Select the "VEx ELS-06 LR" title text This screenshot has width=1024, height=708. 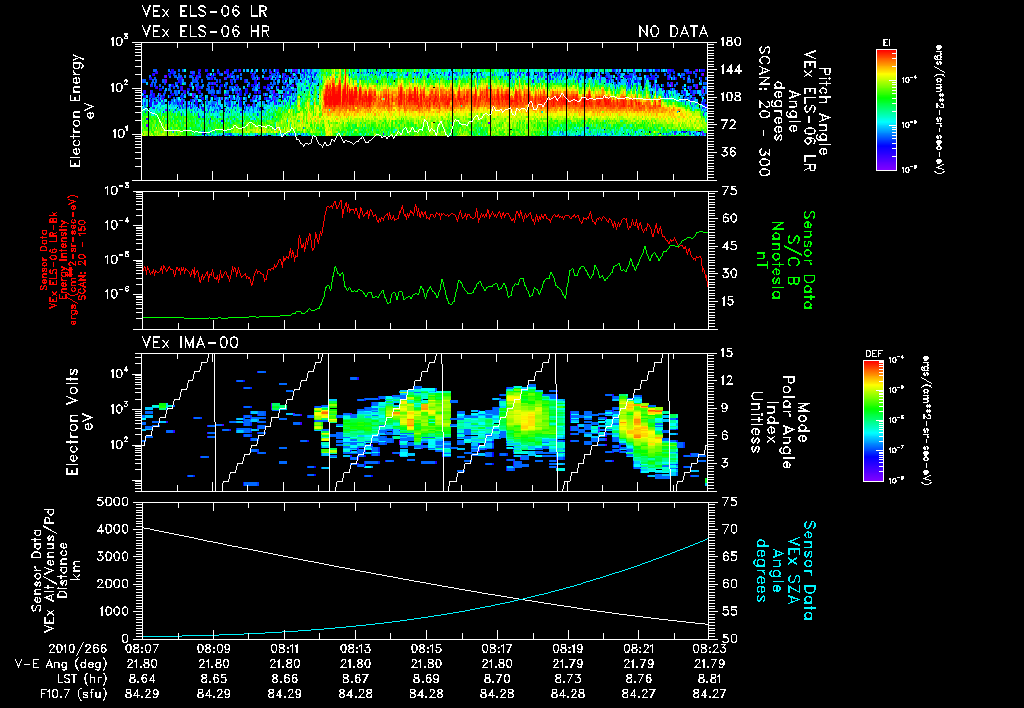tap(204, 12)
